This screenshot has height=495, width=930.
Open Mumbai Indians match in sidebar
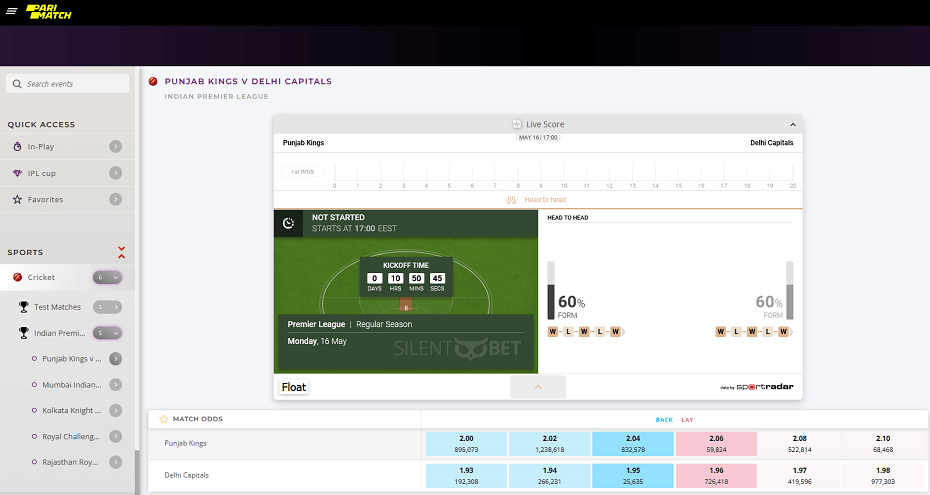71,385
